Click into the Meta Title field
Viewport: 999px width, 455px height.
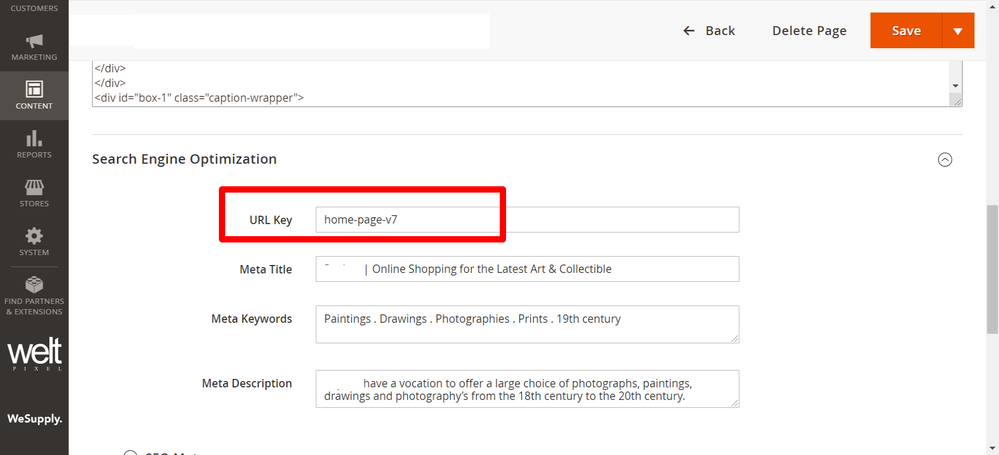[x=526, y=269]
